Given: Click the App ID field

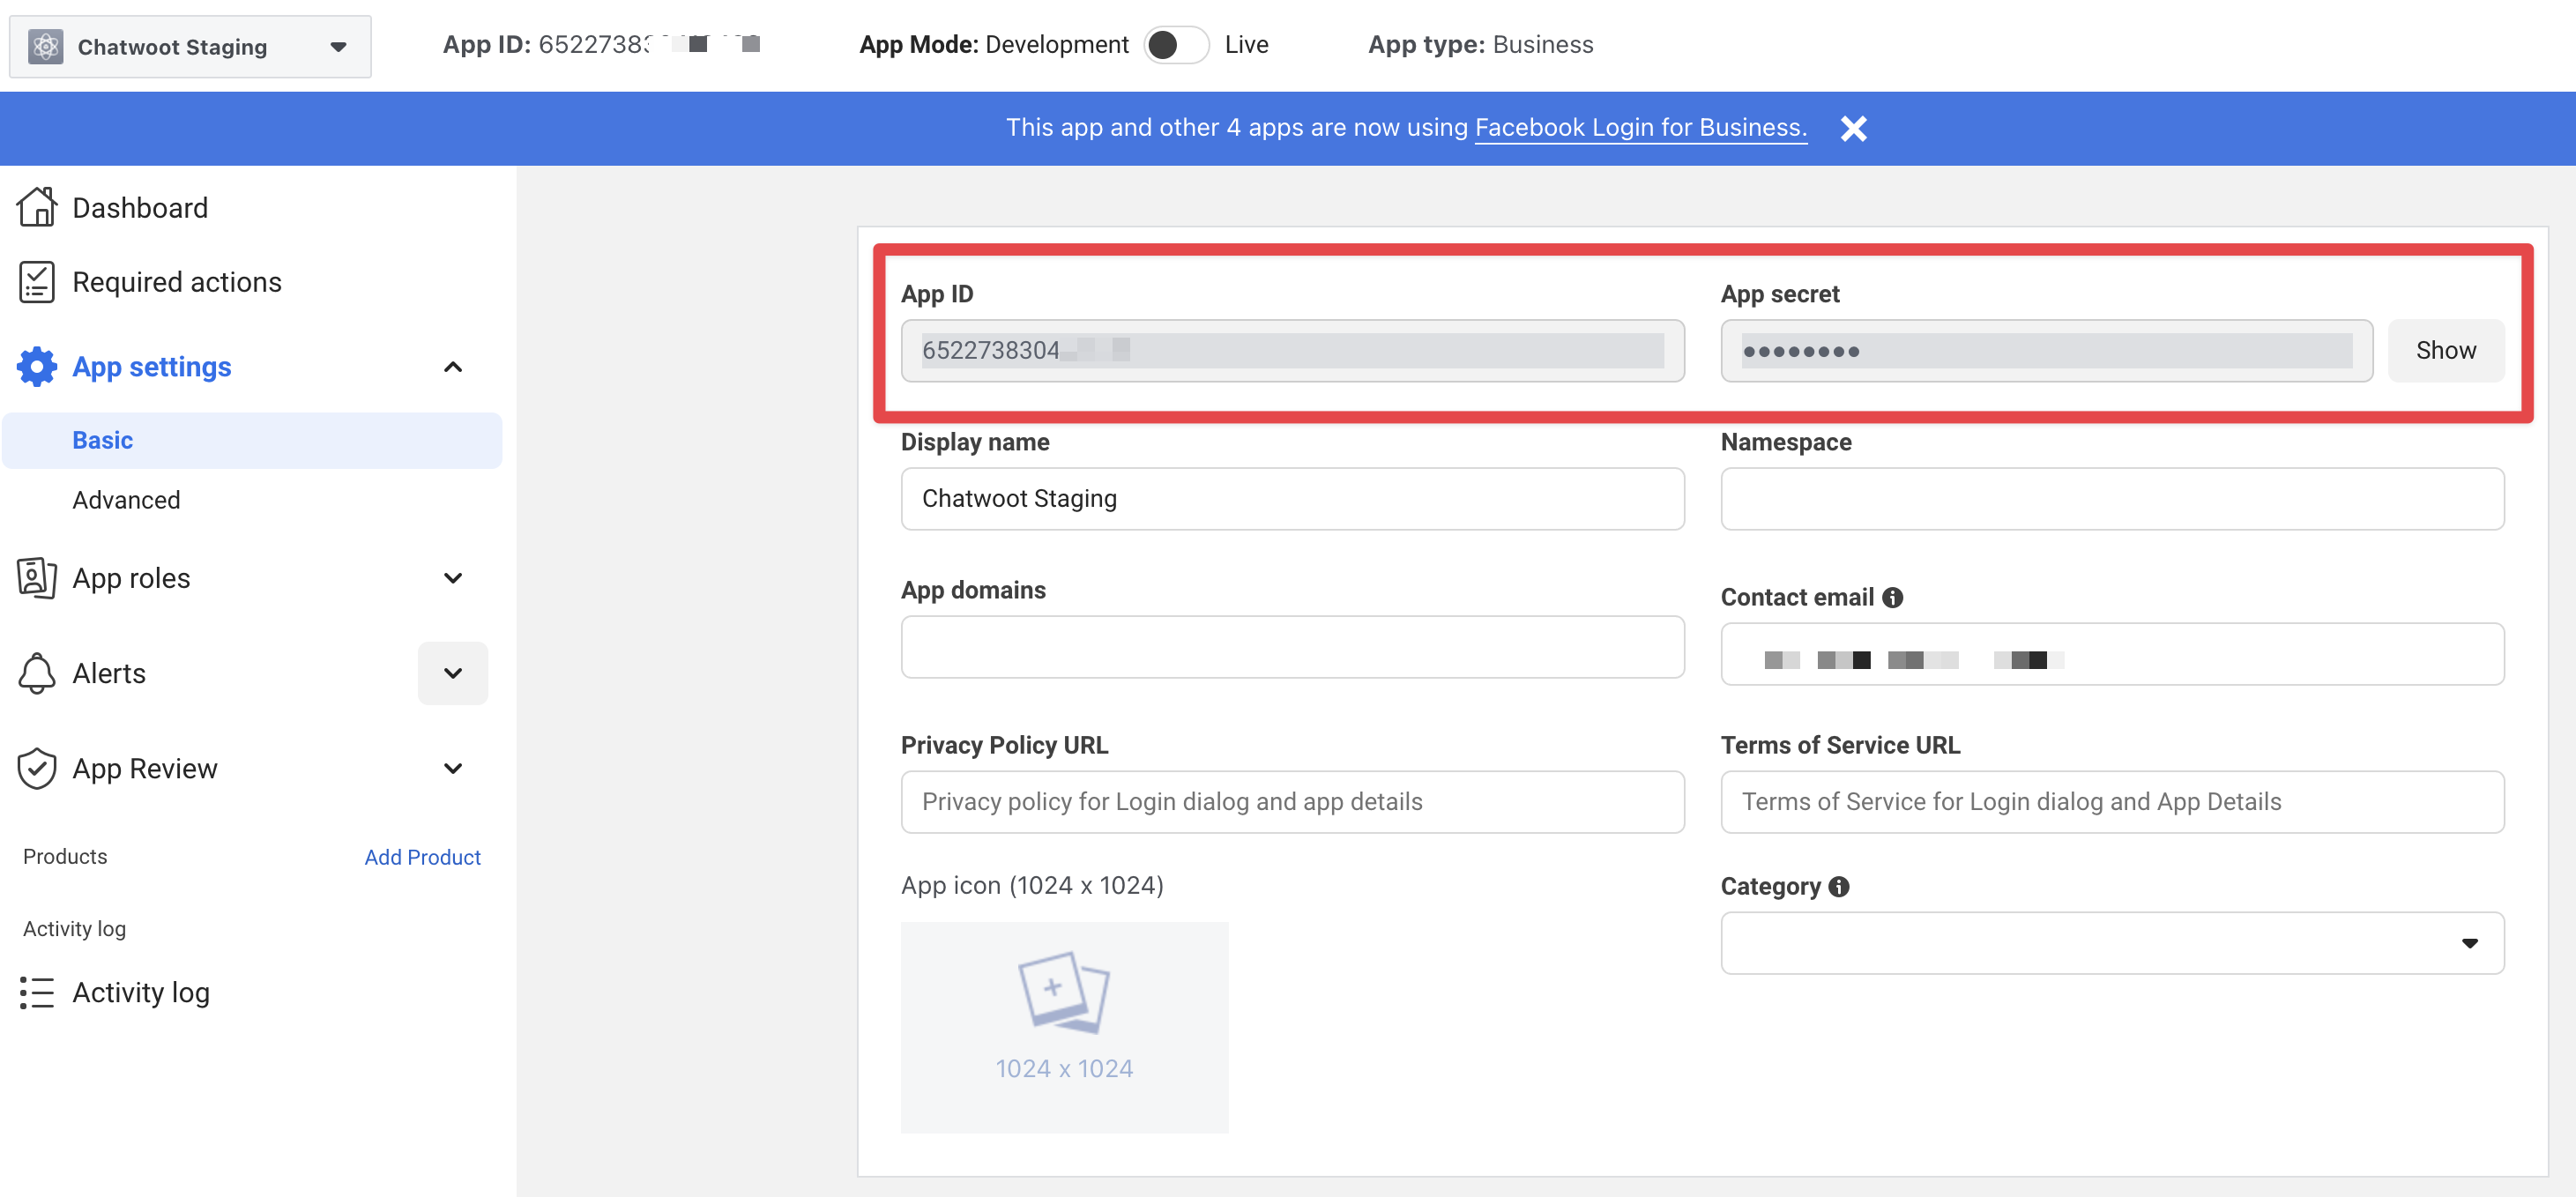Looking at the screenshot, I should click(1292, 350).
